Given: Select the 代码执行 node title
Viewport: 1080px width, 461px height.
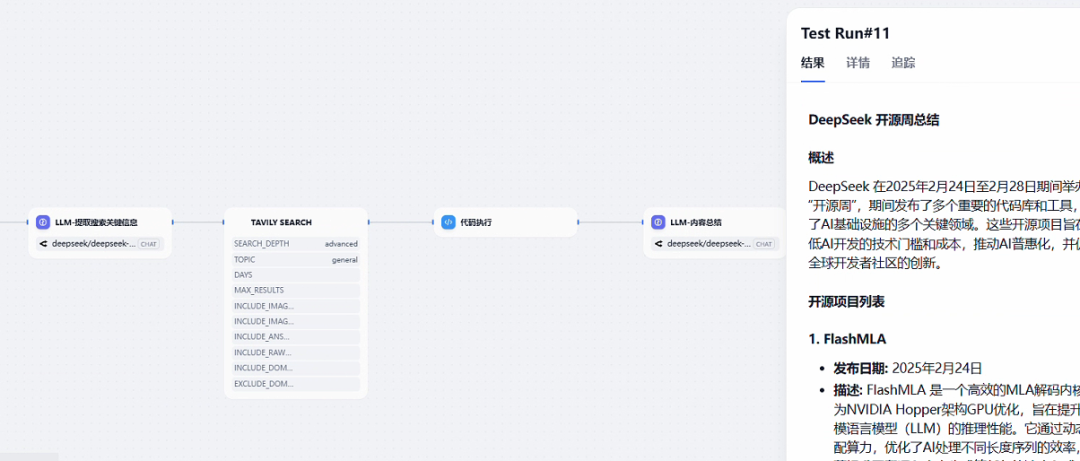Looking at the screenshot, I should (476, 223).
